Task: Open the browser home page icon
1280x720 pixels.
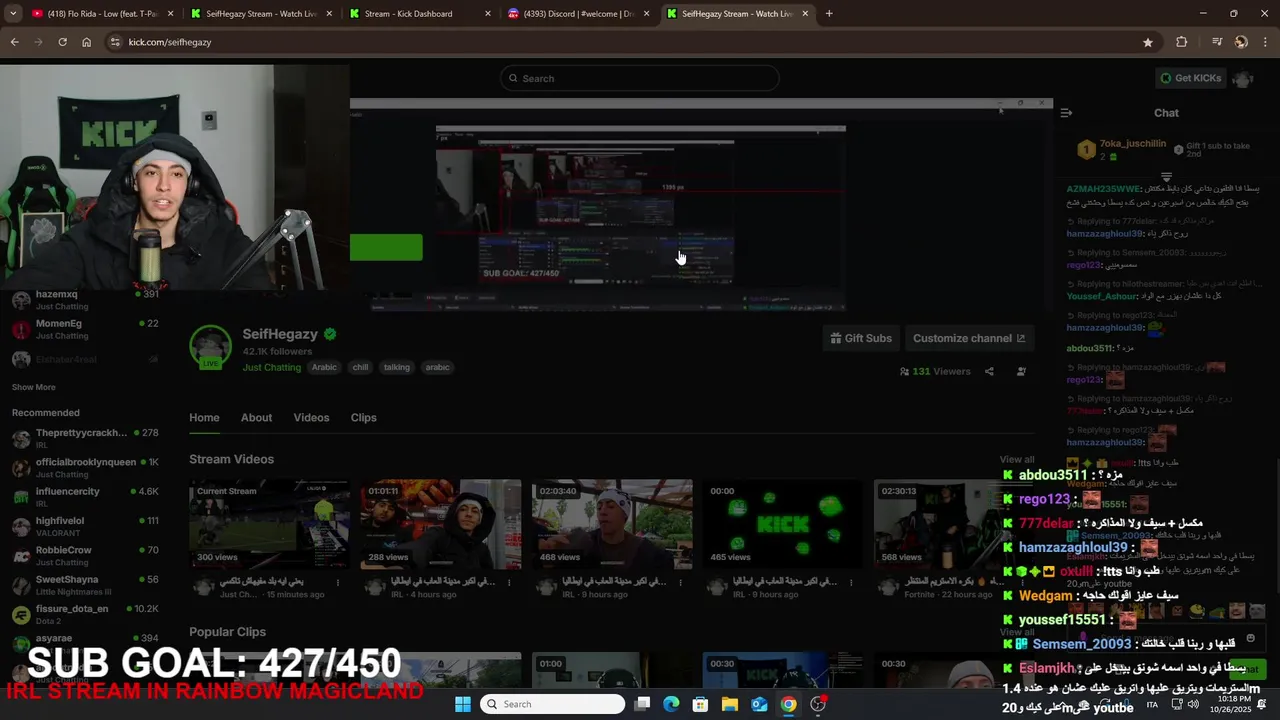Action: point(86,42)
